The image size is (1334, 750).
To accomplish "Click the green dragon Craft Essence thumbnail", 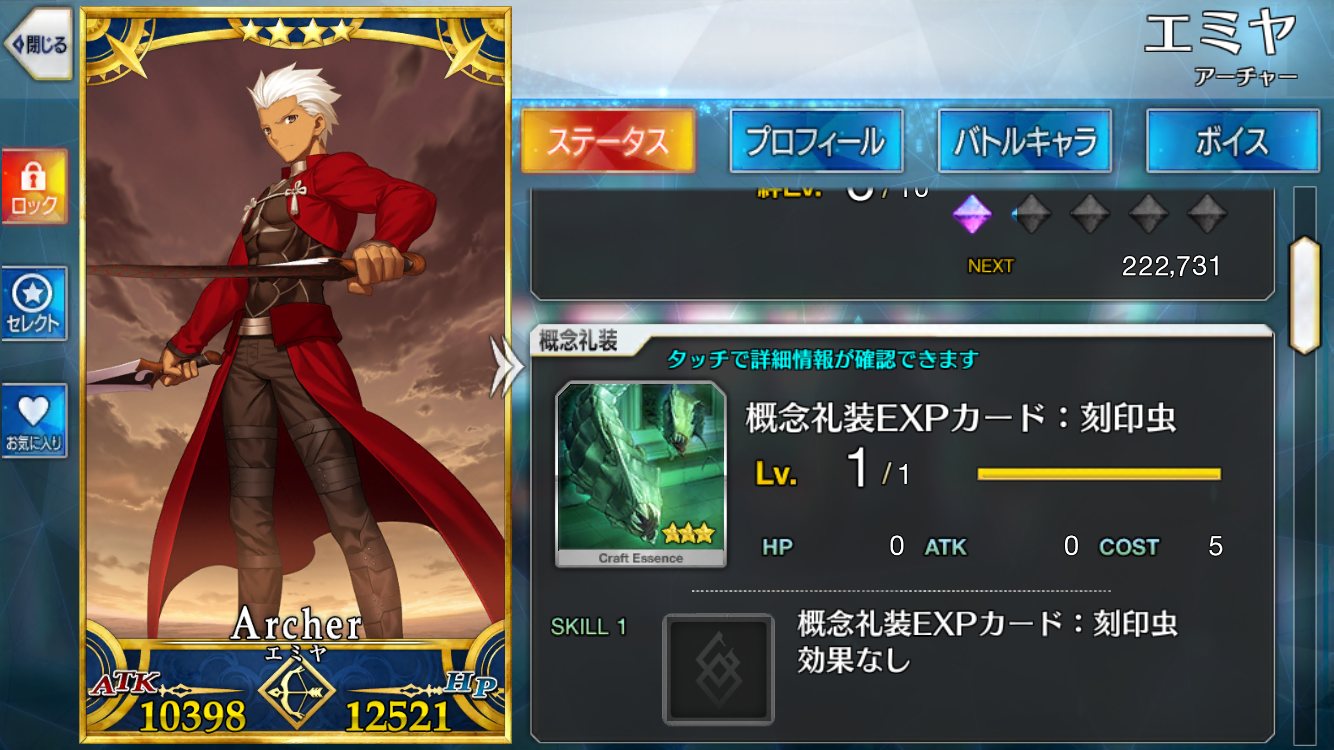I will tap(641, 474).
